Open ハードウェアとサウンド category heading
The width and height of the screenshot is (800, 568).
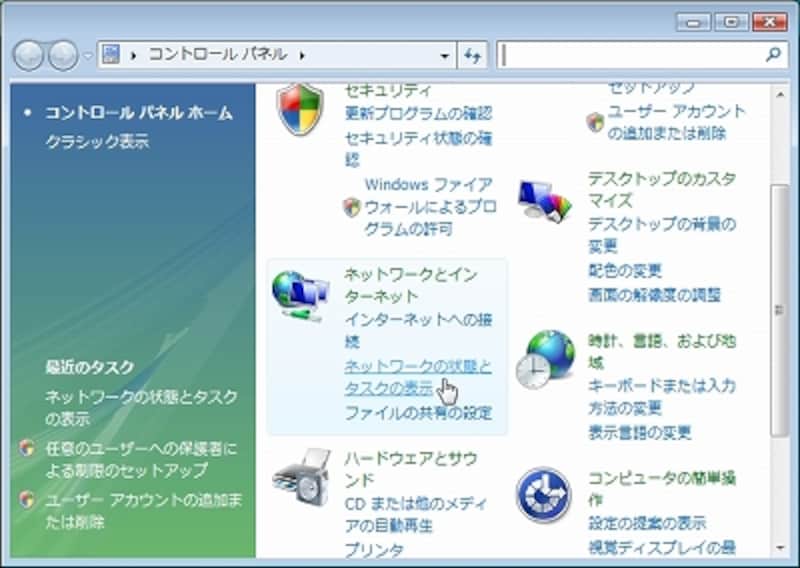pyautogui.click(x=411, y=469)
